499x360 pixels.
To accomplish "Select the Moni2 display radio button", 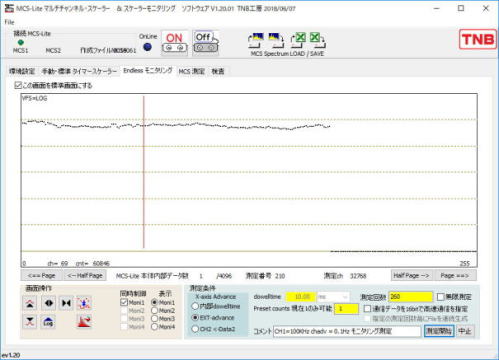I will (x=154, y=310).
